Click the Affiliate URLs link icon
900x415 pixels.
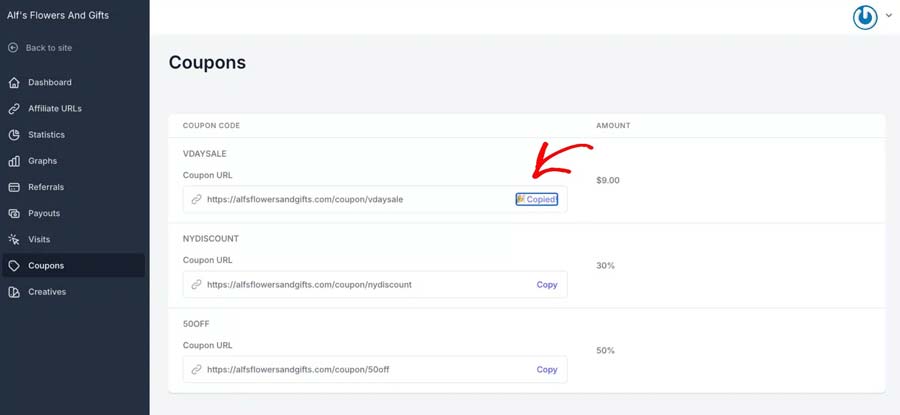(14, 108)
